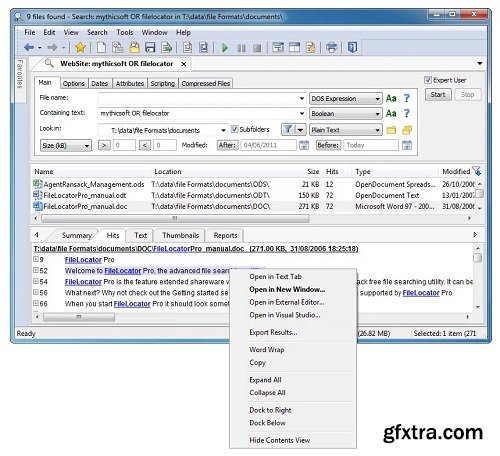Open the Size (kB) dropdown
500x456 pixels.
point(66,146)
